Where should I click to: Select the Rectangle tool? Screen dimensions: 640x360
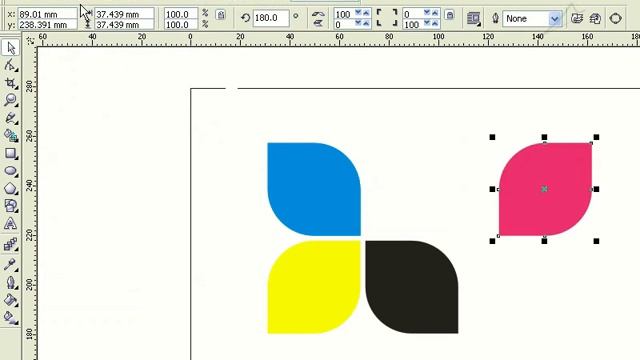point(10,153)
